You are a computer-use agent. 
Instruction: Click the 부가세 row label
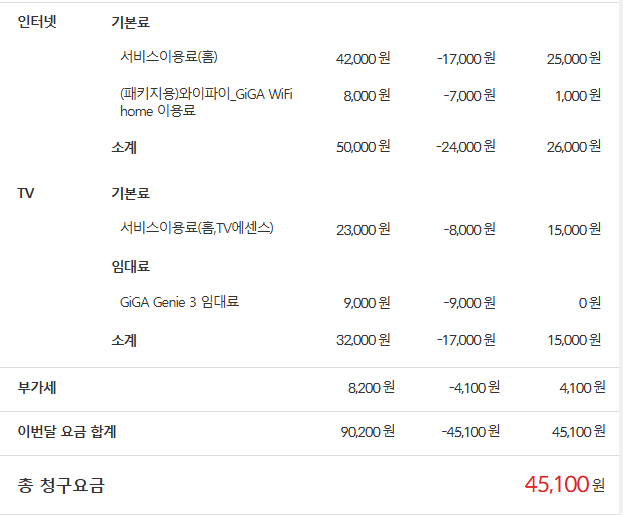tap(37, 387)
